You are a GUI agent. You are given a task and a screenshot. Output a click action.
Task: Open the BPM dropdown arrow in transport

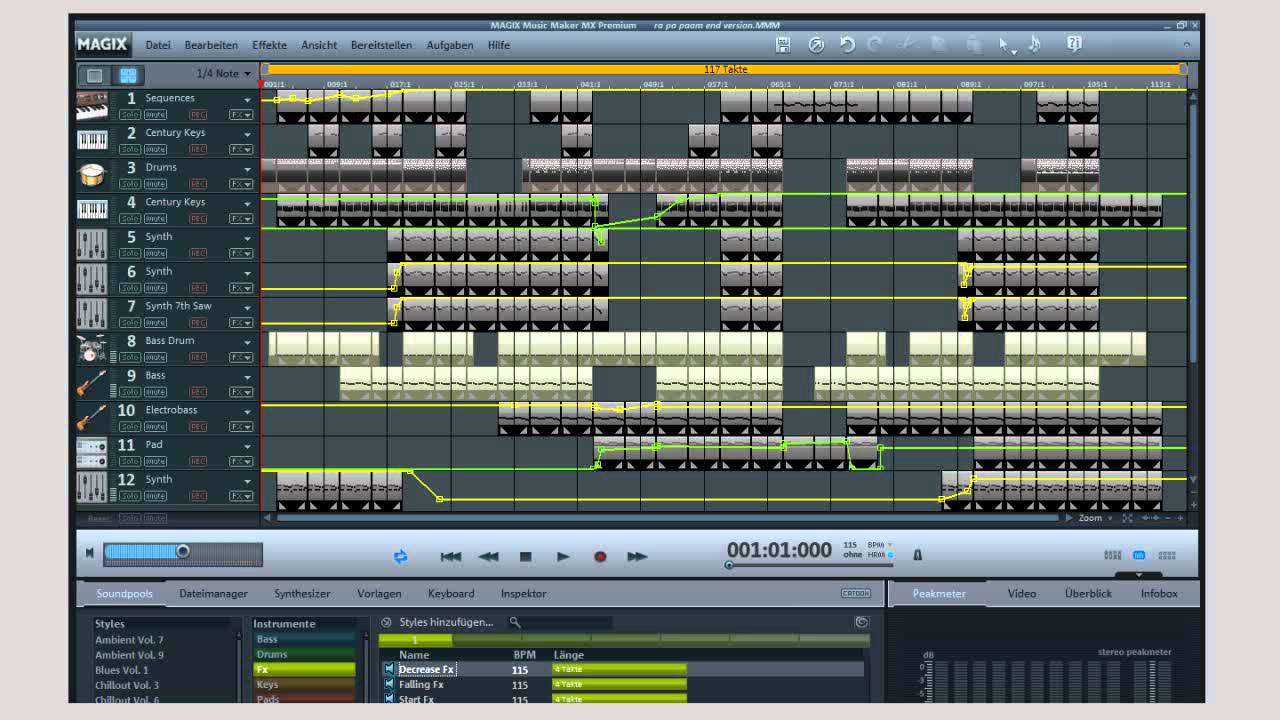[x=890, y=545]
